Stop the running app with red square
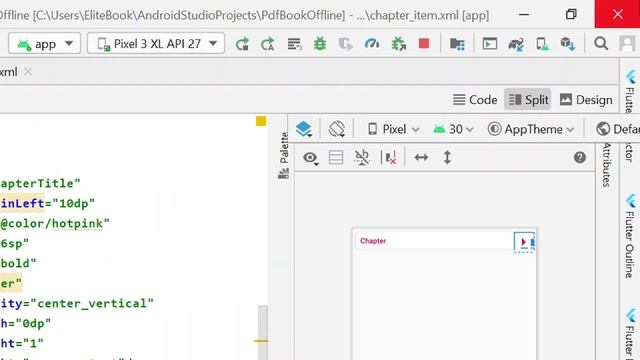The height and width of the screenshot is (360, 640). coord(424,43)
